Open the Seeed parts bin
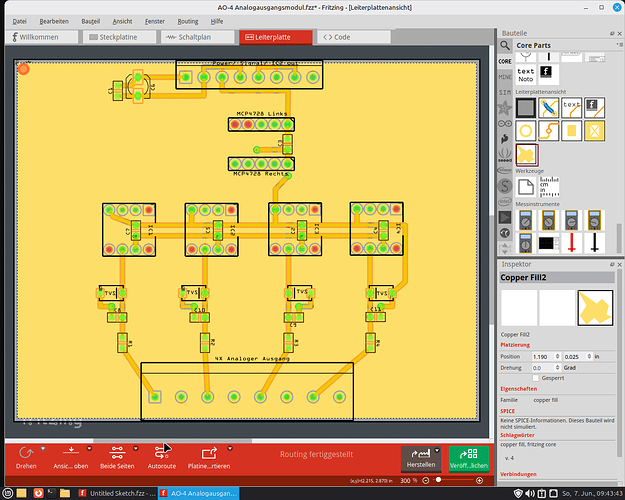This screenshot has width=625, height=500. coord(505,155)
